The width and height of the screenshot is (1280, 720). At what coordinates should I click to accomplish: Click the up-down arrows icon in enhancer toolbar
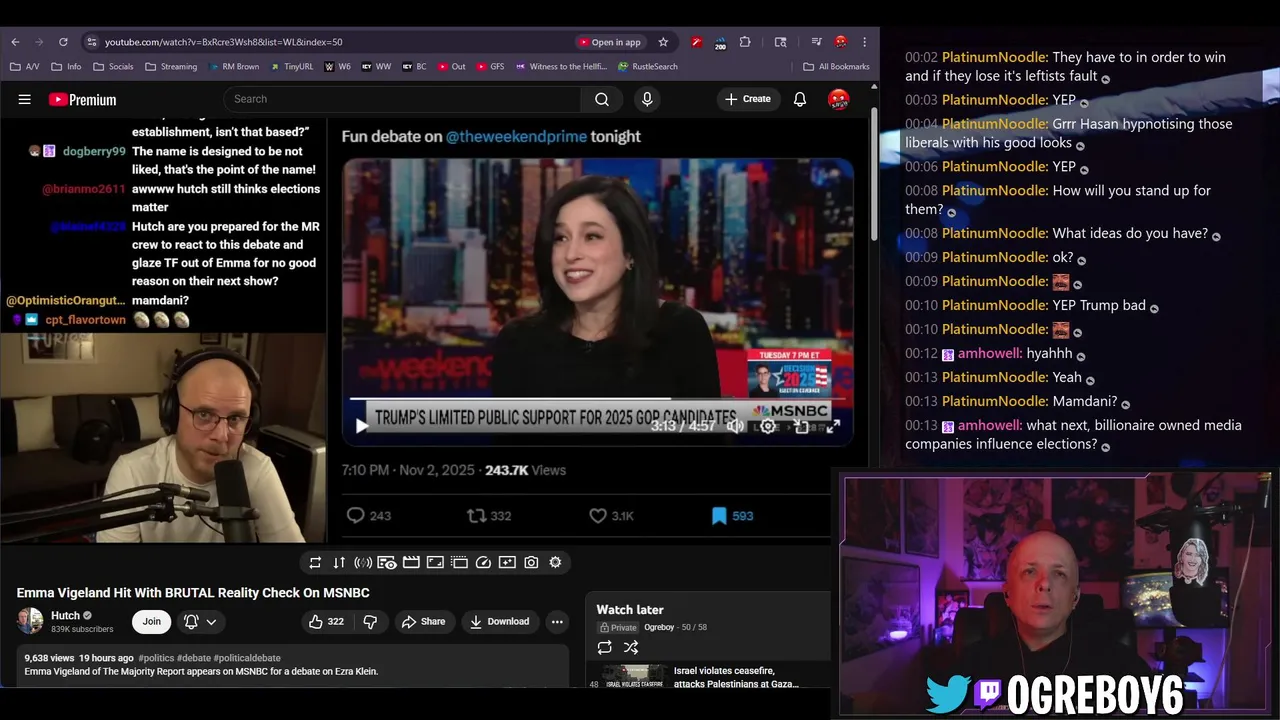tap(339, 563)
